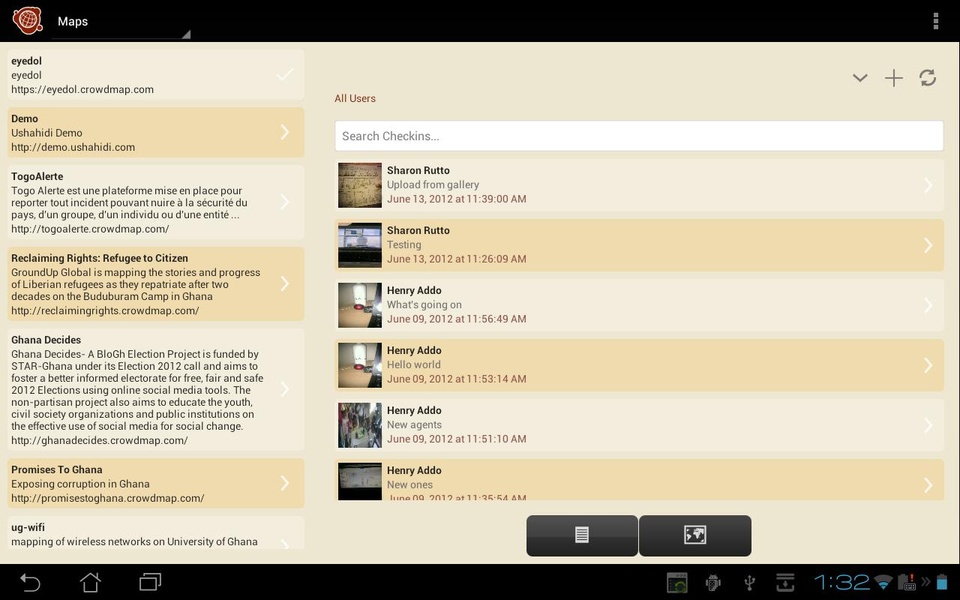This screenshot has width=960, height=600.
Task: Select the ug-wifi map entry
Action: (x=156, y=533)
